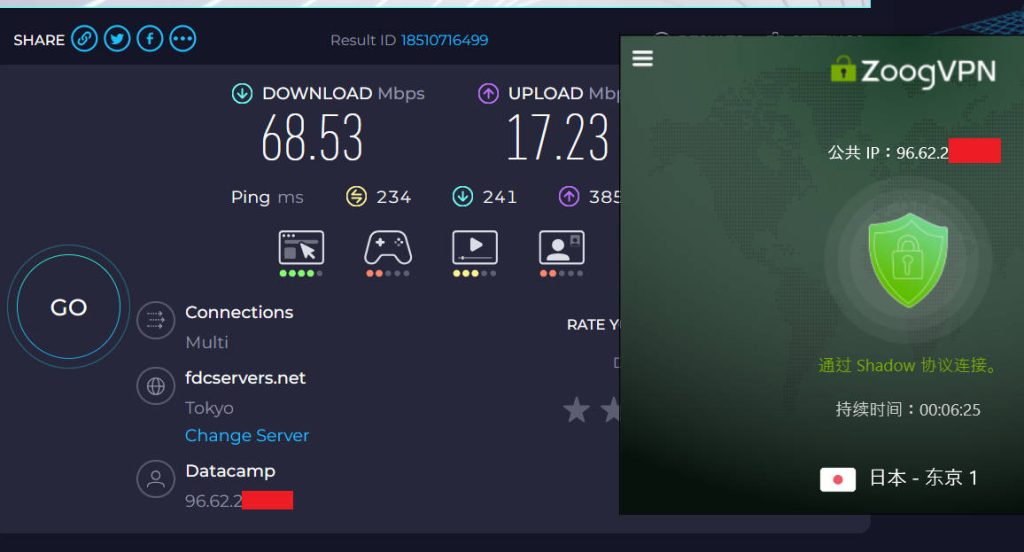This screenshot has width=1024, height=552.
Task: Rate provider with the first star
Action: (576, 410)
